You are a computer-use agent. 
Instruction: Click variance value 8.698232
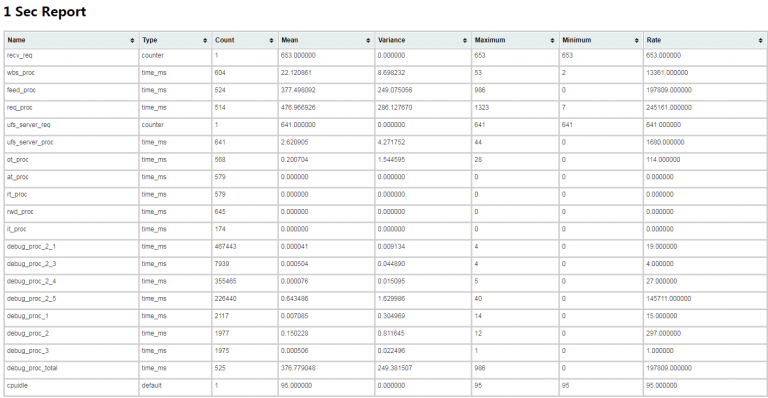click(x=391, y=73)
